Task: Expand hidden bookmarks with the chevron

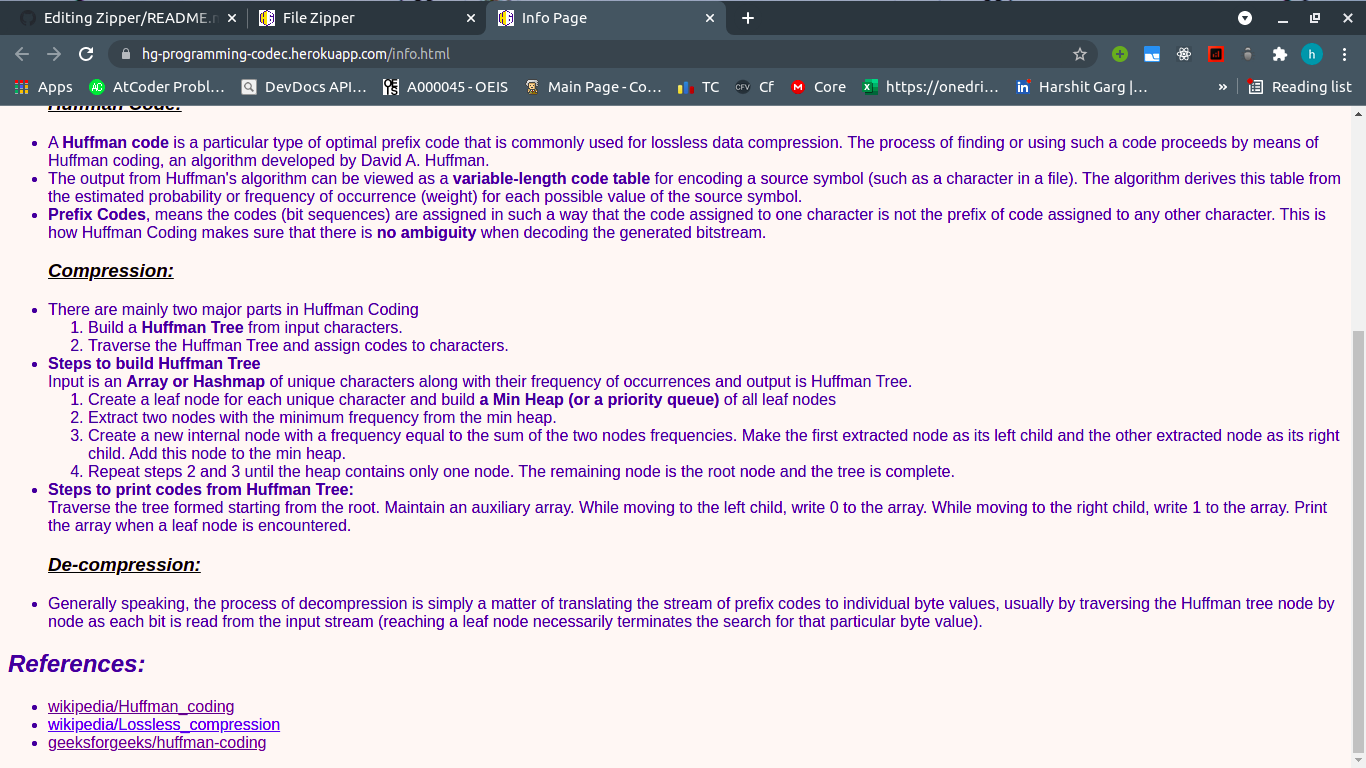Action: (1223, 86)
